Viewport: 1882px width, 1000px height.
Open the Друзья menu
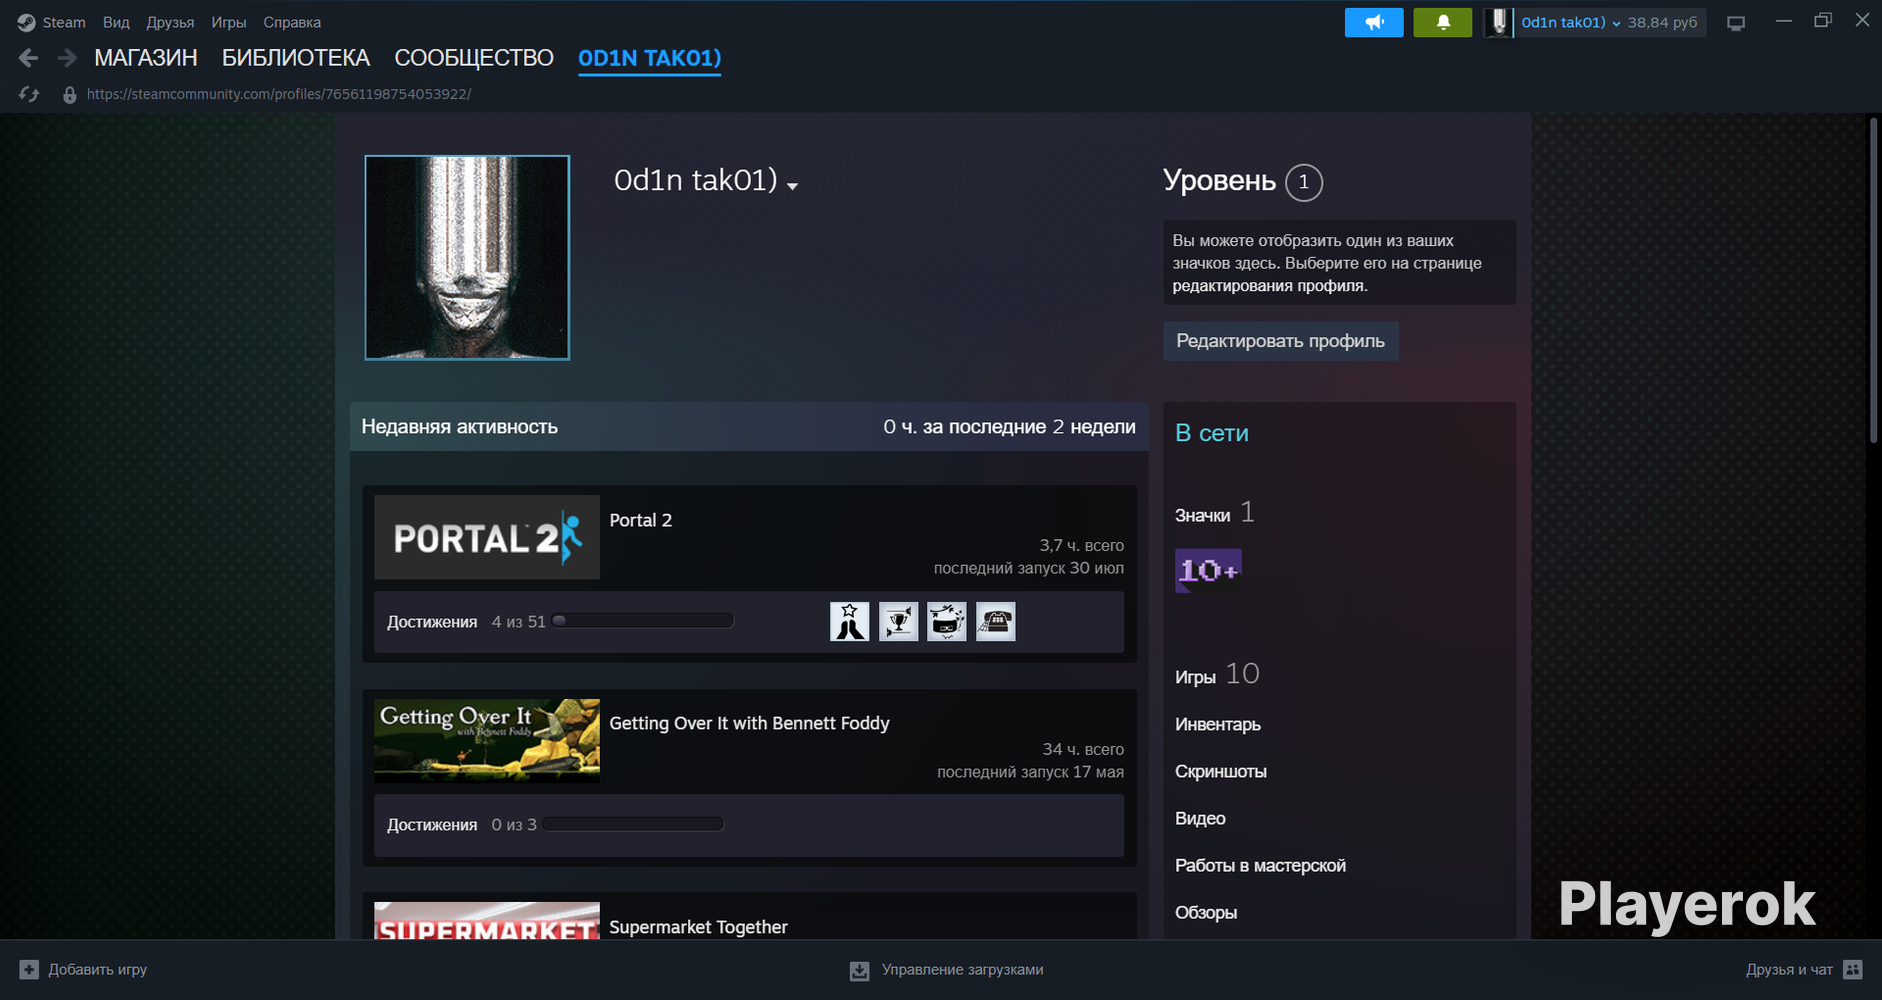point(170,22)
